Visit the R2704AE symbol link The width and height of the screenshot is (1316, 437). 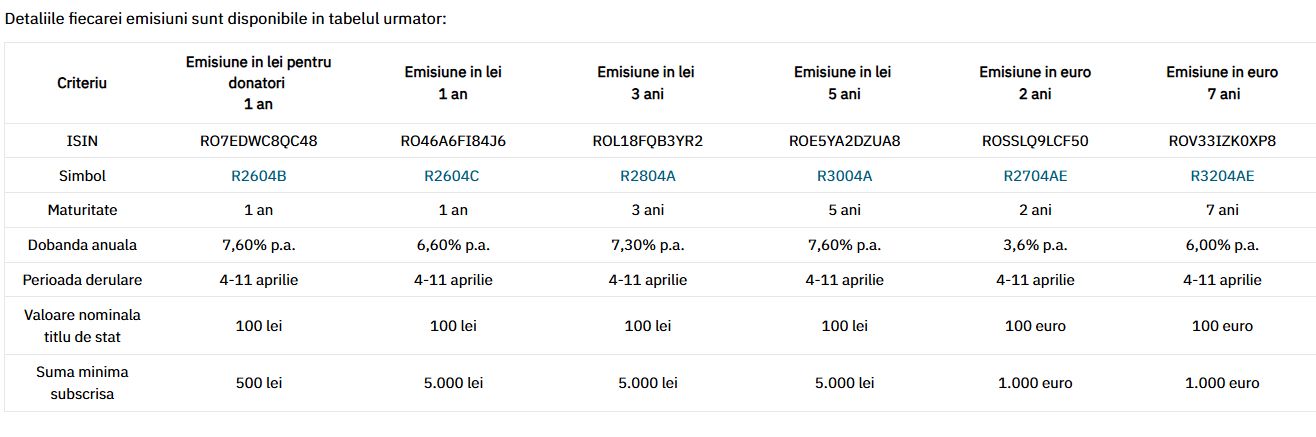tap(1035, 176)
